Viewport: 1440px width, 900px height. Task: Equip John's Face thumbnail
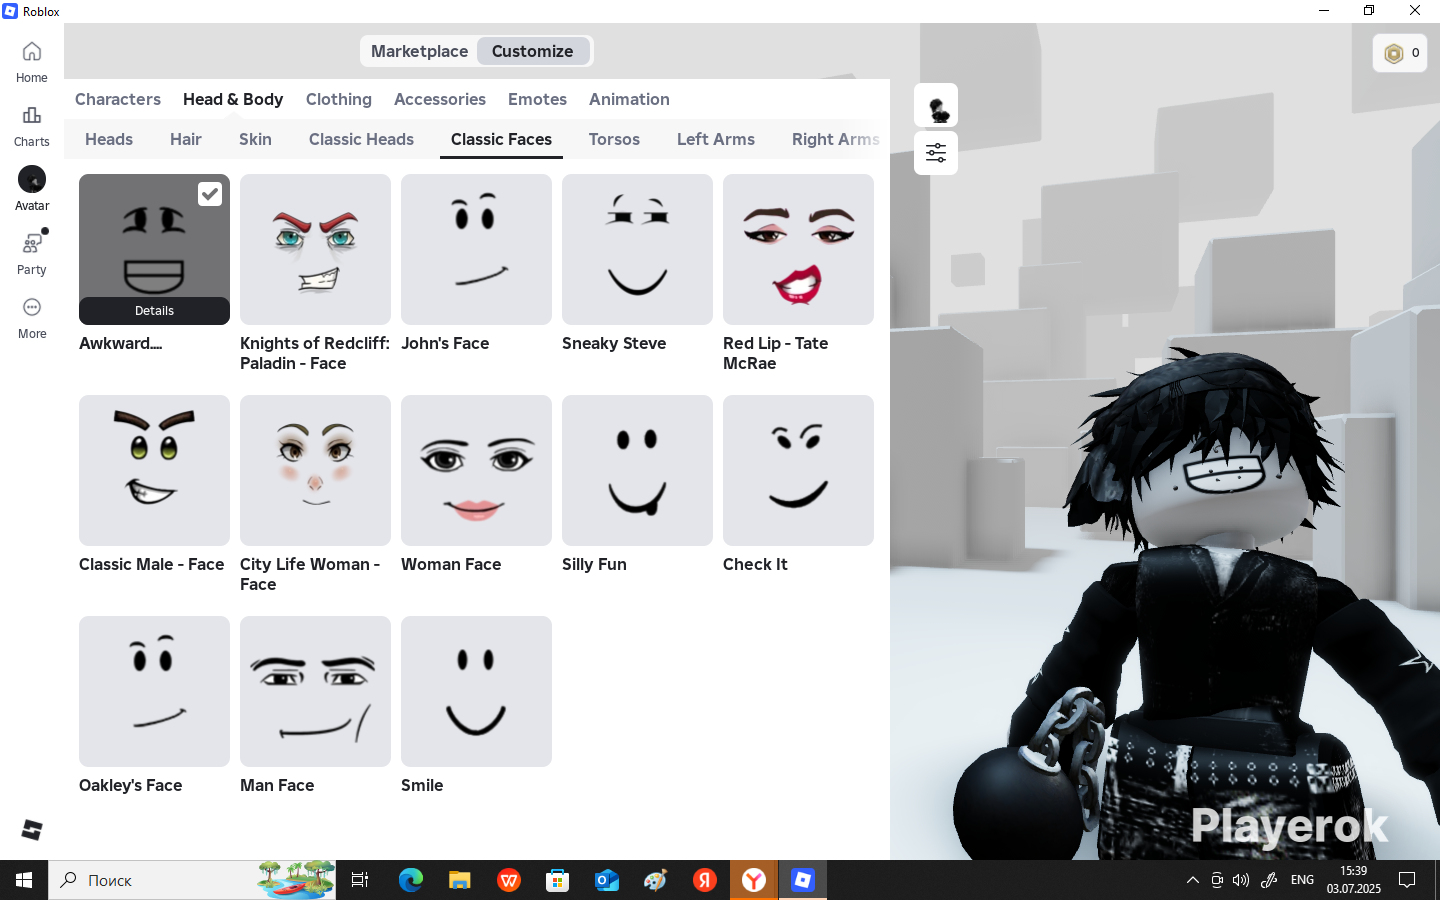point(476,249)
